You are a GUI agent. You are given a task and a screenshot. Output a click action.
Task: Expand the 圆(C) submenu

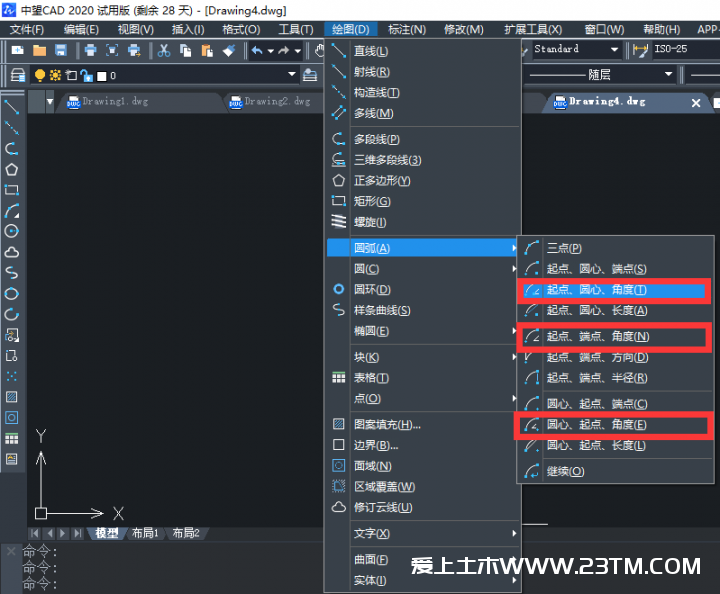424,269
